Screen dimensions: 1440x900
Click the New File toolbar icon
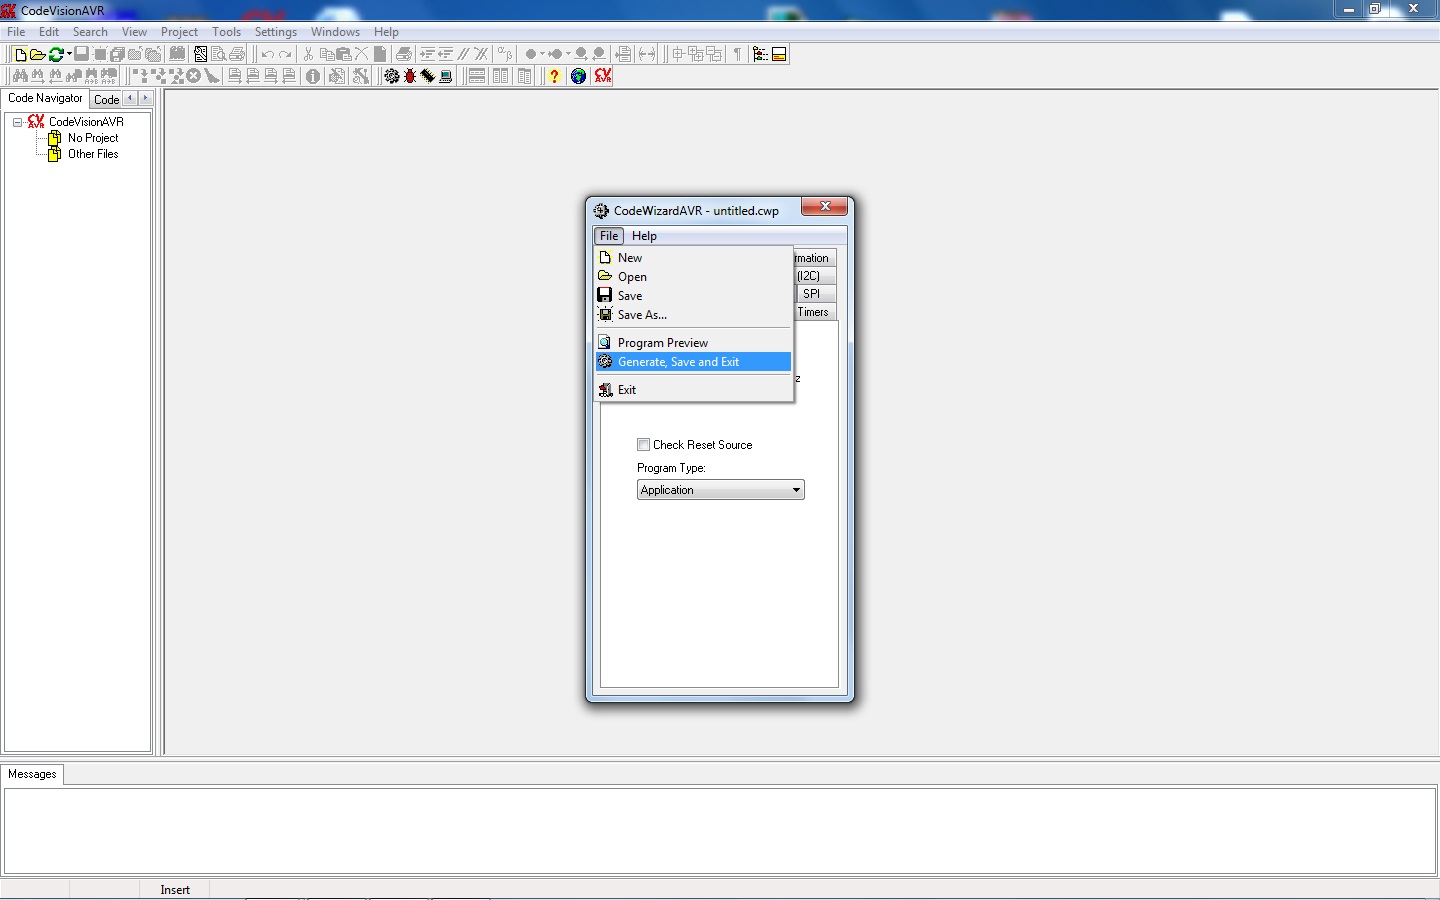[20, 54]
